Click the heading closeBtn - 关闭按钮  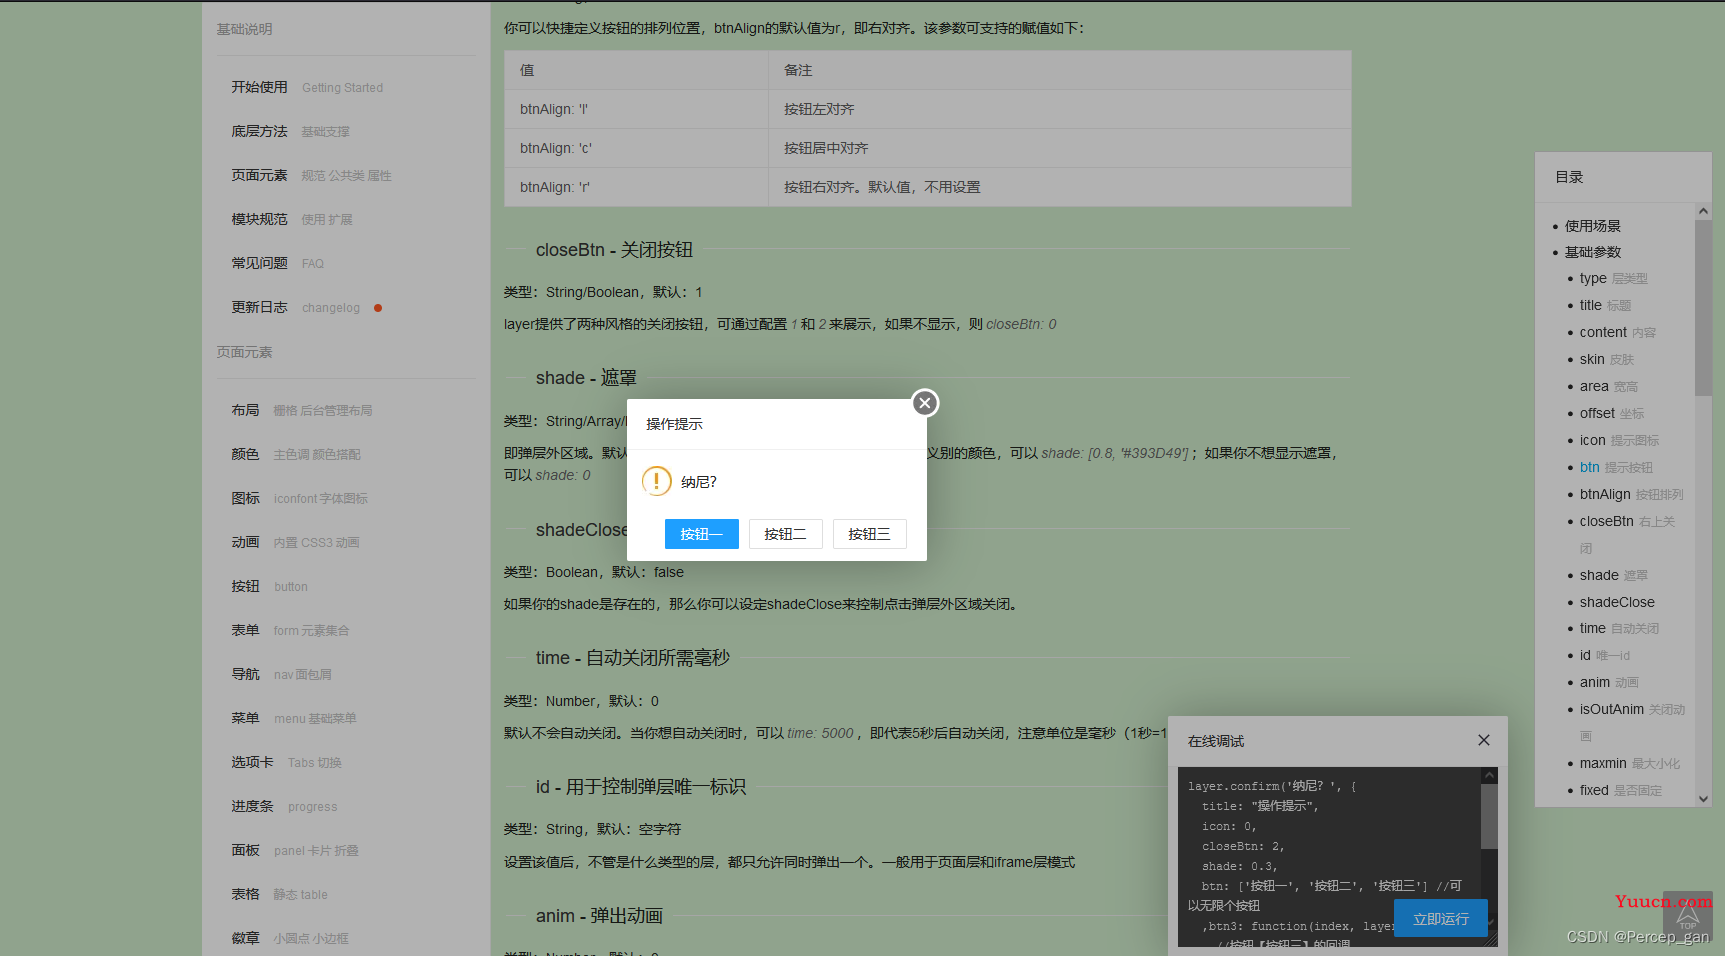[614, 250]
